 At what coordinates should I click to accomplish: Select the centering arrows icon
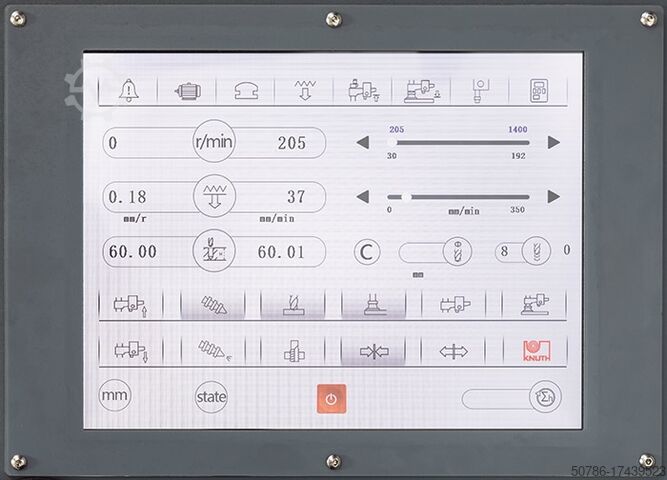coord(374,351)
